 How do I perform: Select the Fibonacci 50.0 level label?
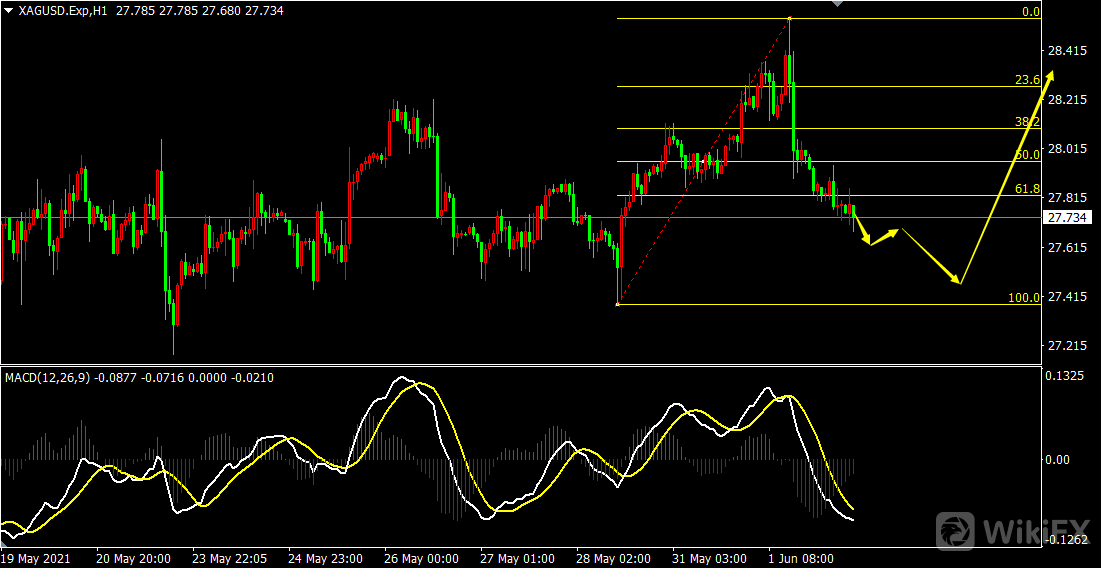coord(1028,155)
